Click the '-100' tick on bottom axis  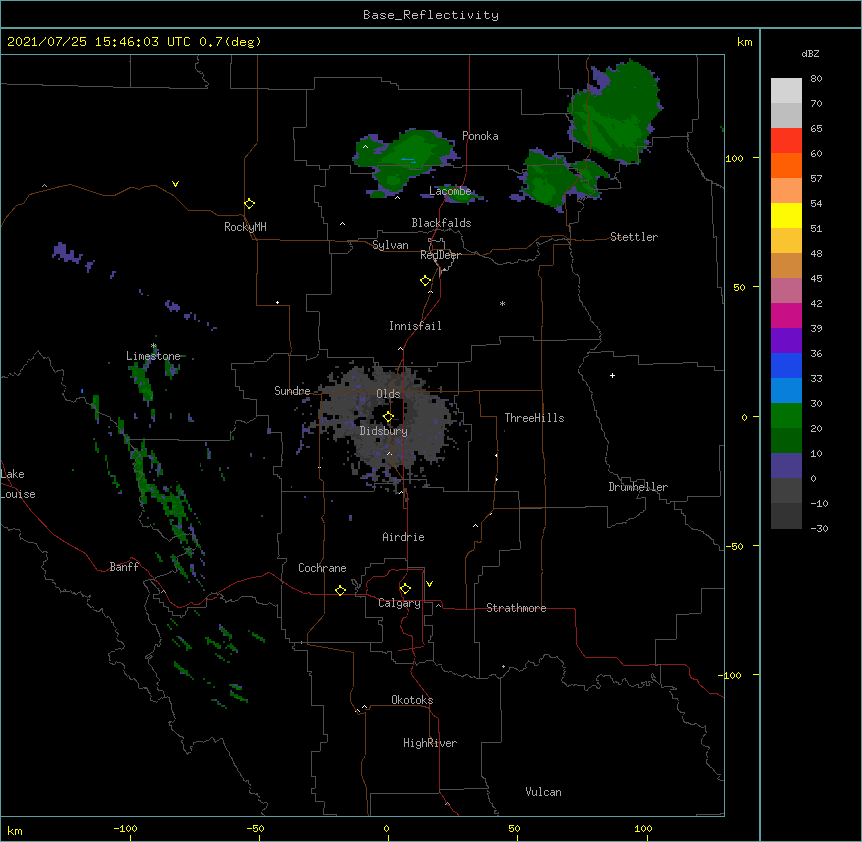click(125, 828)
